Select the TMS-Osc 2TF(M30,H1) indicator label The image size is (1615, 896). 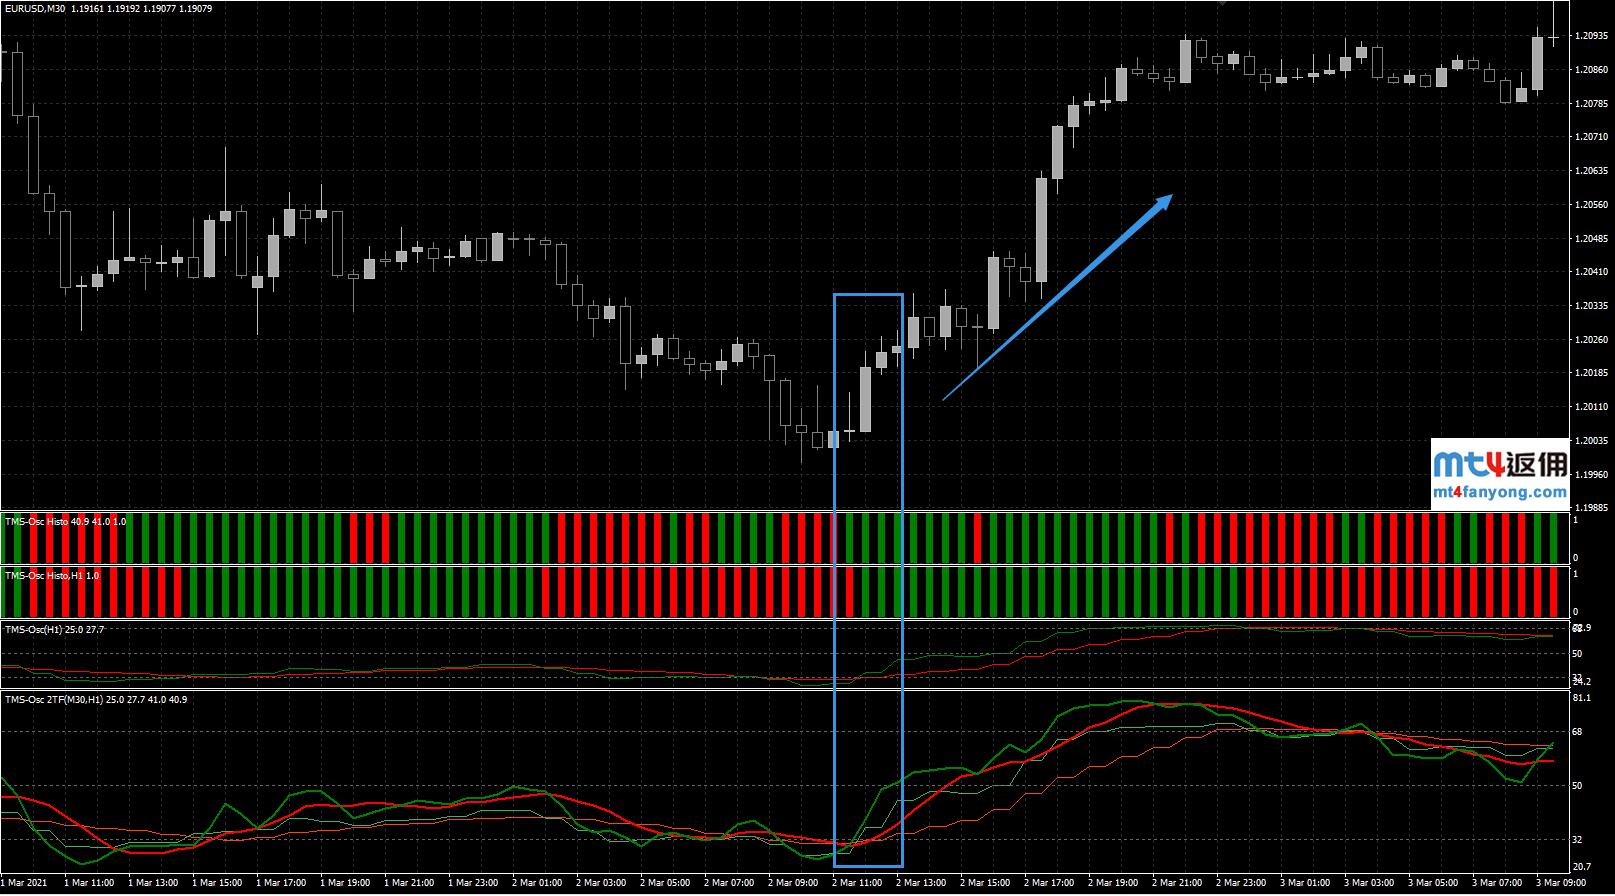pyautogui.click(x=95, y=700)
